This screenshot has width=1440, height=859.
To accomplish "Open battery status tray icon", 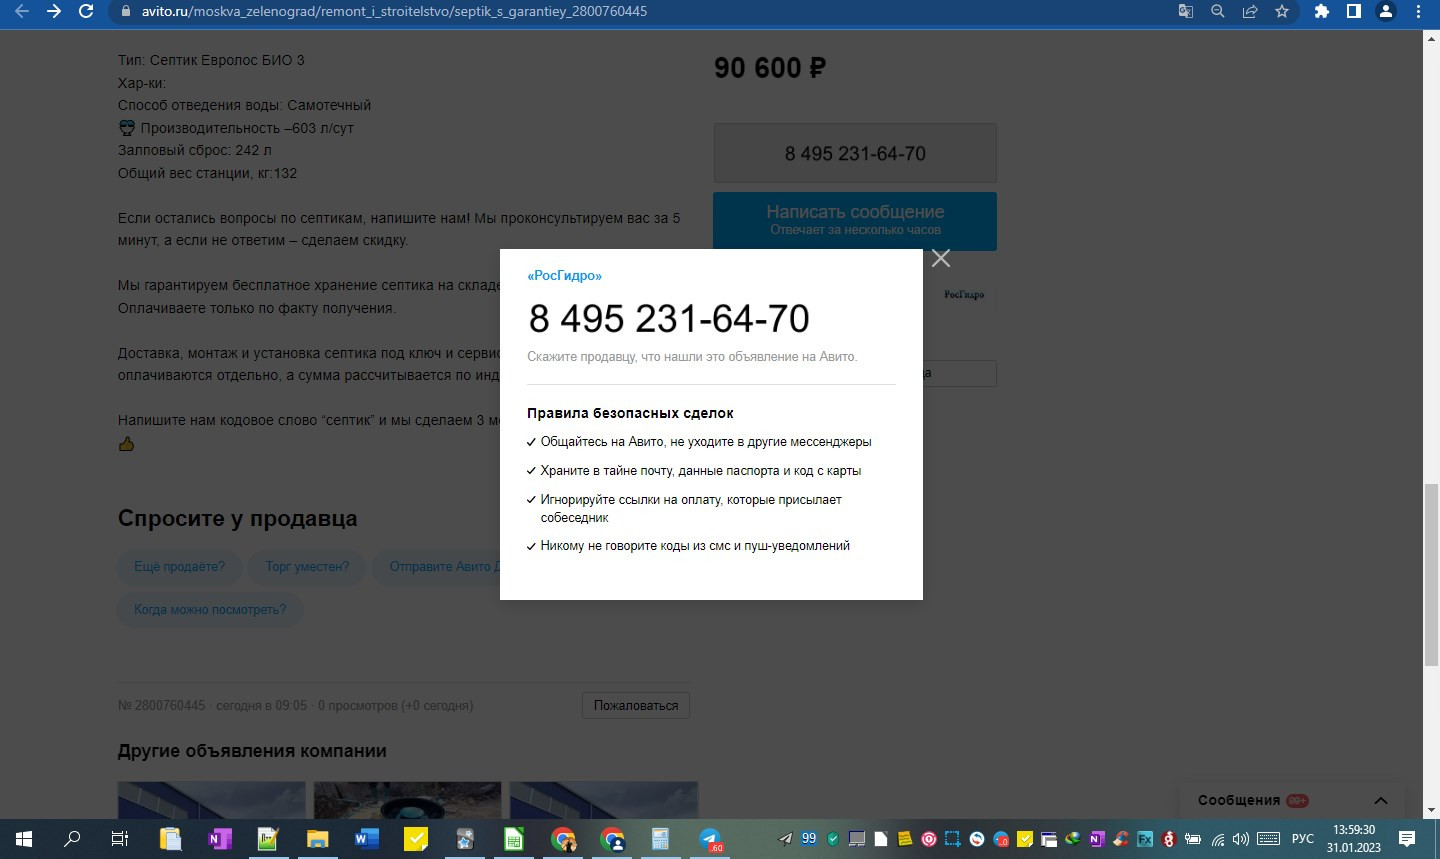I will [1193, 839].
